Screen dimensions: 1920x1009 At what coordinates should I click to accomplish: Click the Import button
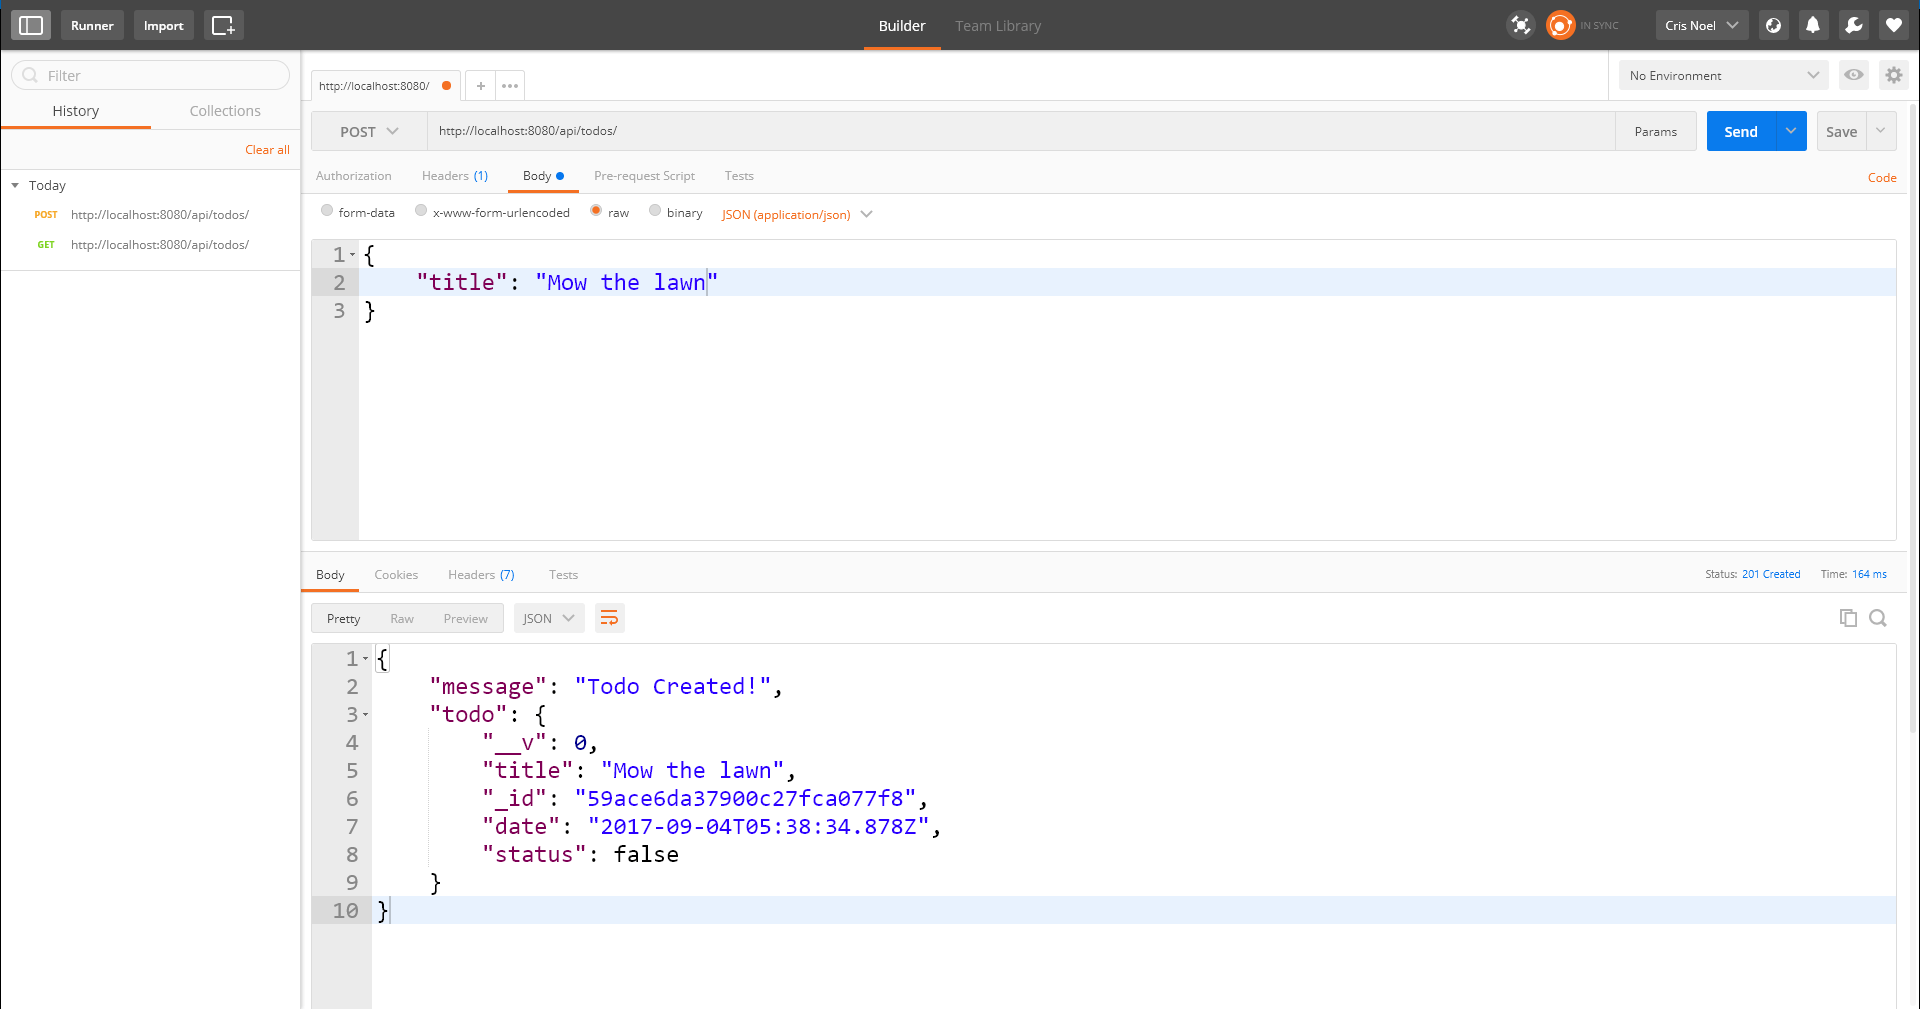click(x=163, y=25)
